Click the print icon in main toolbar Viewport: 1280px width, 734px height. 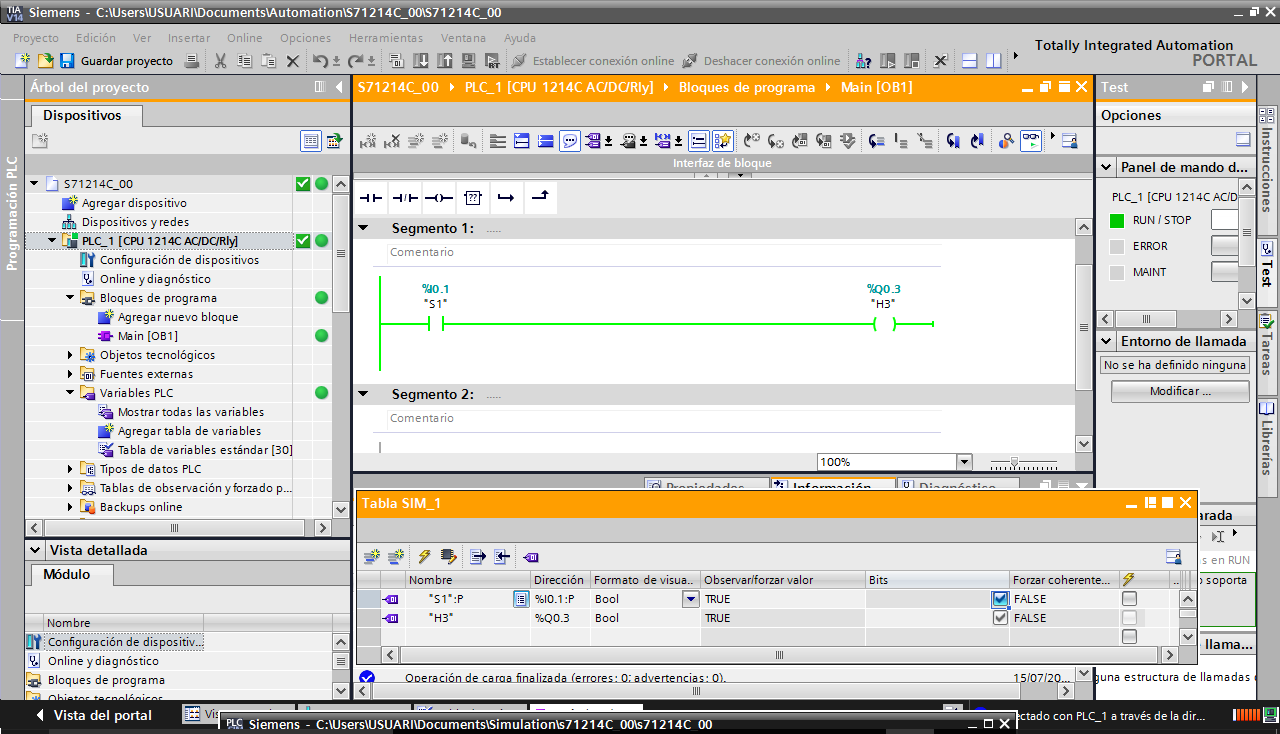[192, 61]
